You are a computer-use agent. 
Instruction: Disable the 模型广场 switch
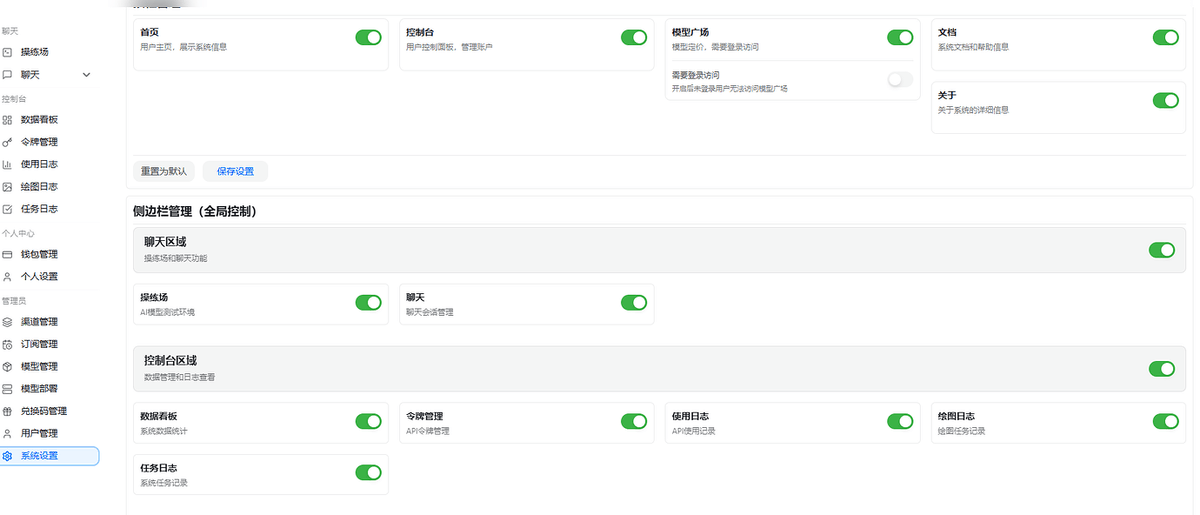coord(900,37)
